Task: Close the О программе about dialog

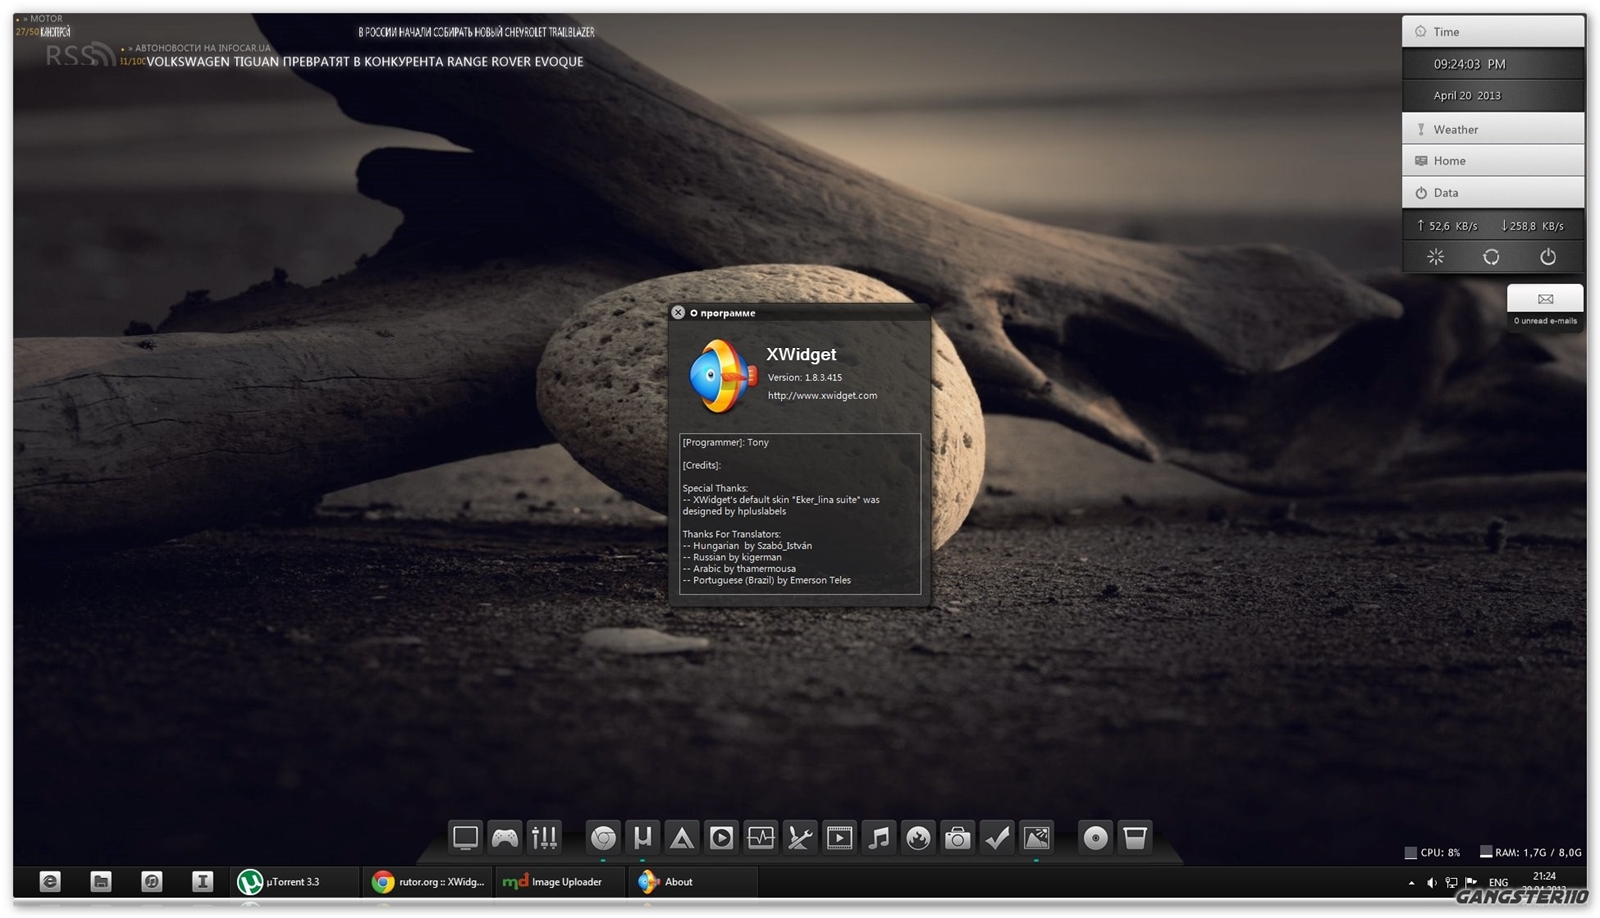Action: (x=678, y=313)
